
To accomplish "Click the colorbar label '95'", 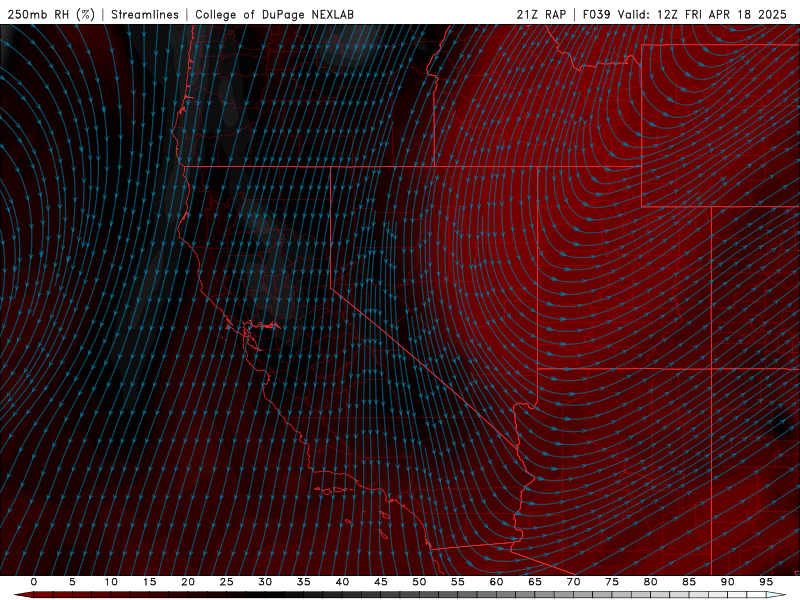I will click(766, 582).
